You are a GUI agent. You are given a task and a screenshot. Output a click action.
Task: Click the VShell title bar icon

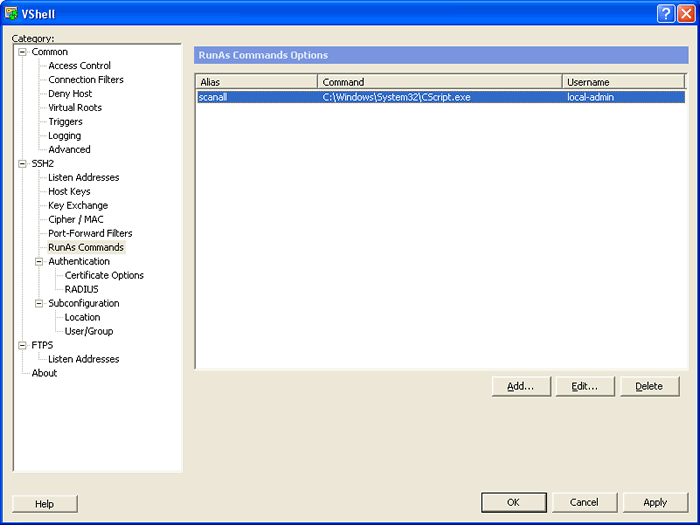(11, 13)
